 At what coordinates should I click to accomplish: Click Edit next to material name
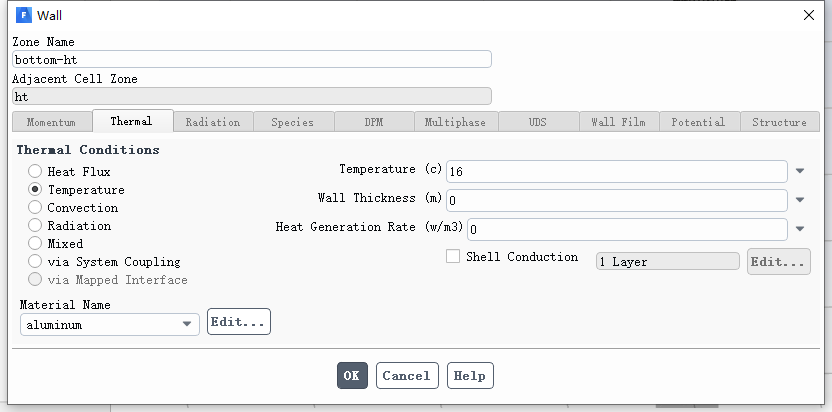tap(239, 322)
